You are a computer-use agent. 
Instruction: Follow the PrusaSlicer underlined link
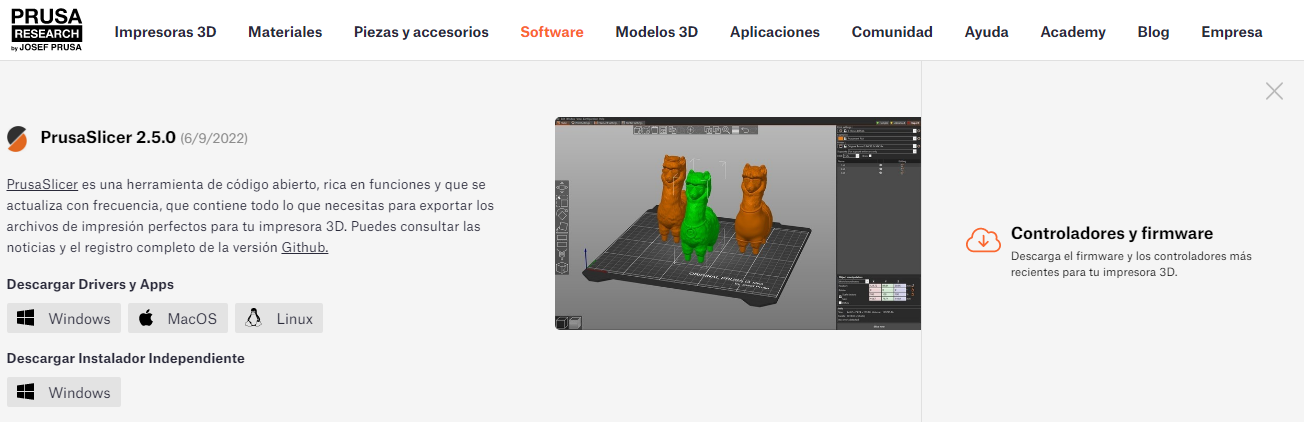[42, 185]
